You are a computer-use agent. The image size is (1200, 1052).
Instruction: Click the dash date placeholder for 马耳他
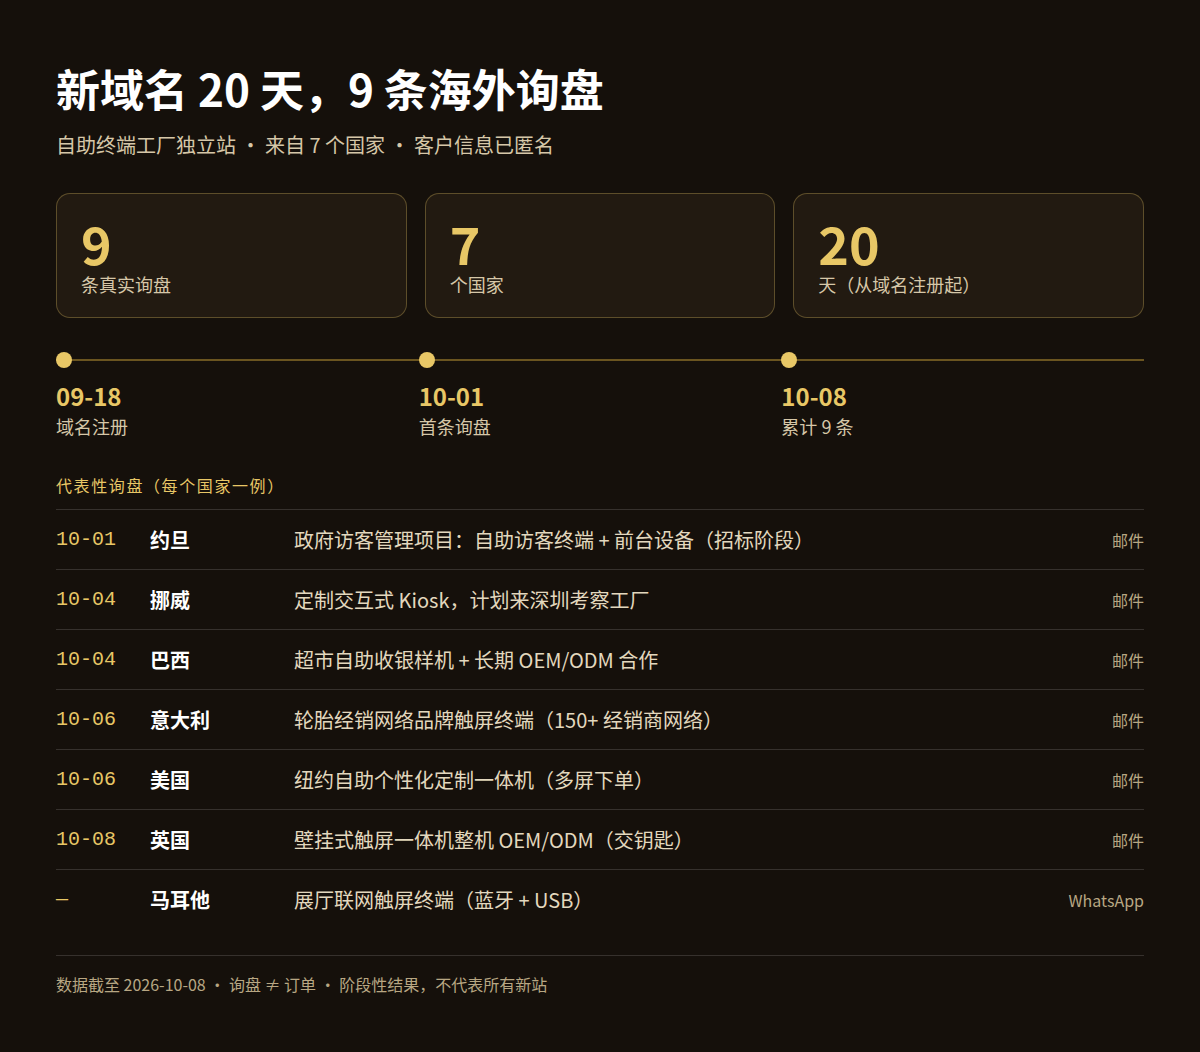pos(62,900)
